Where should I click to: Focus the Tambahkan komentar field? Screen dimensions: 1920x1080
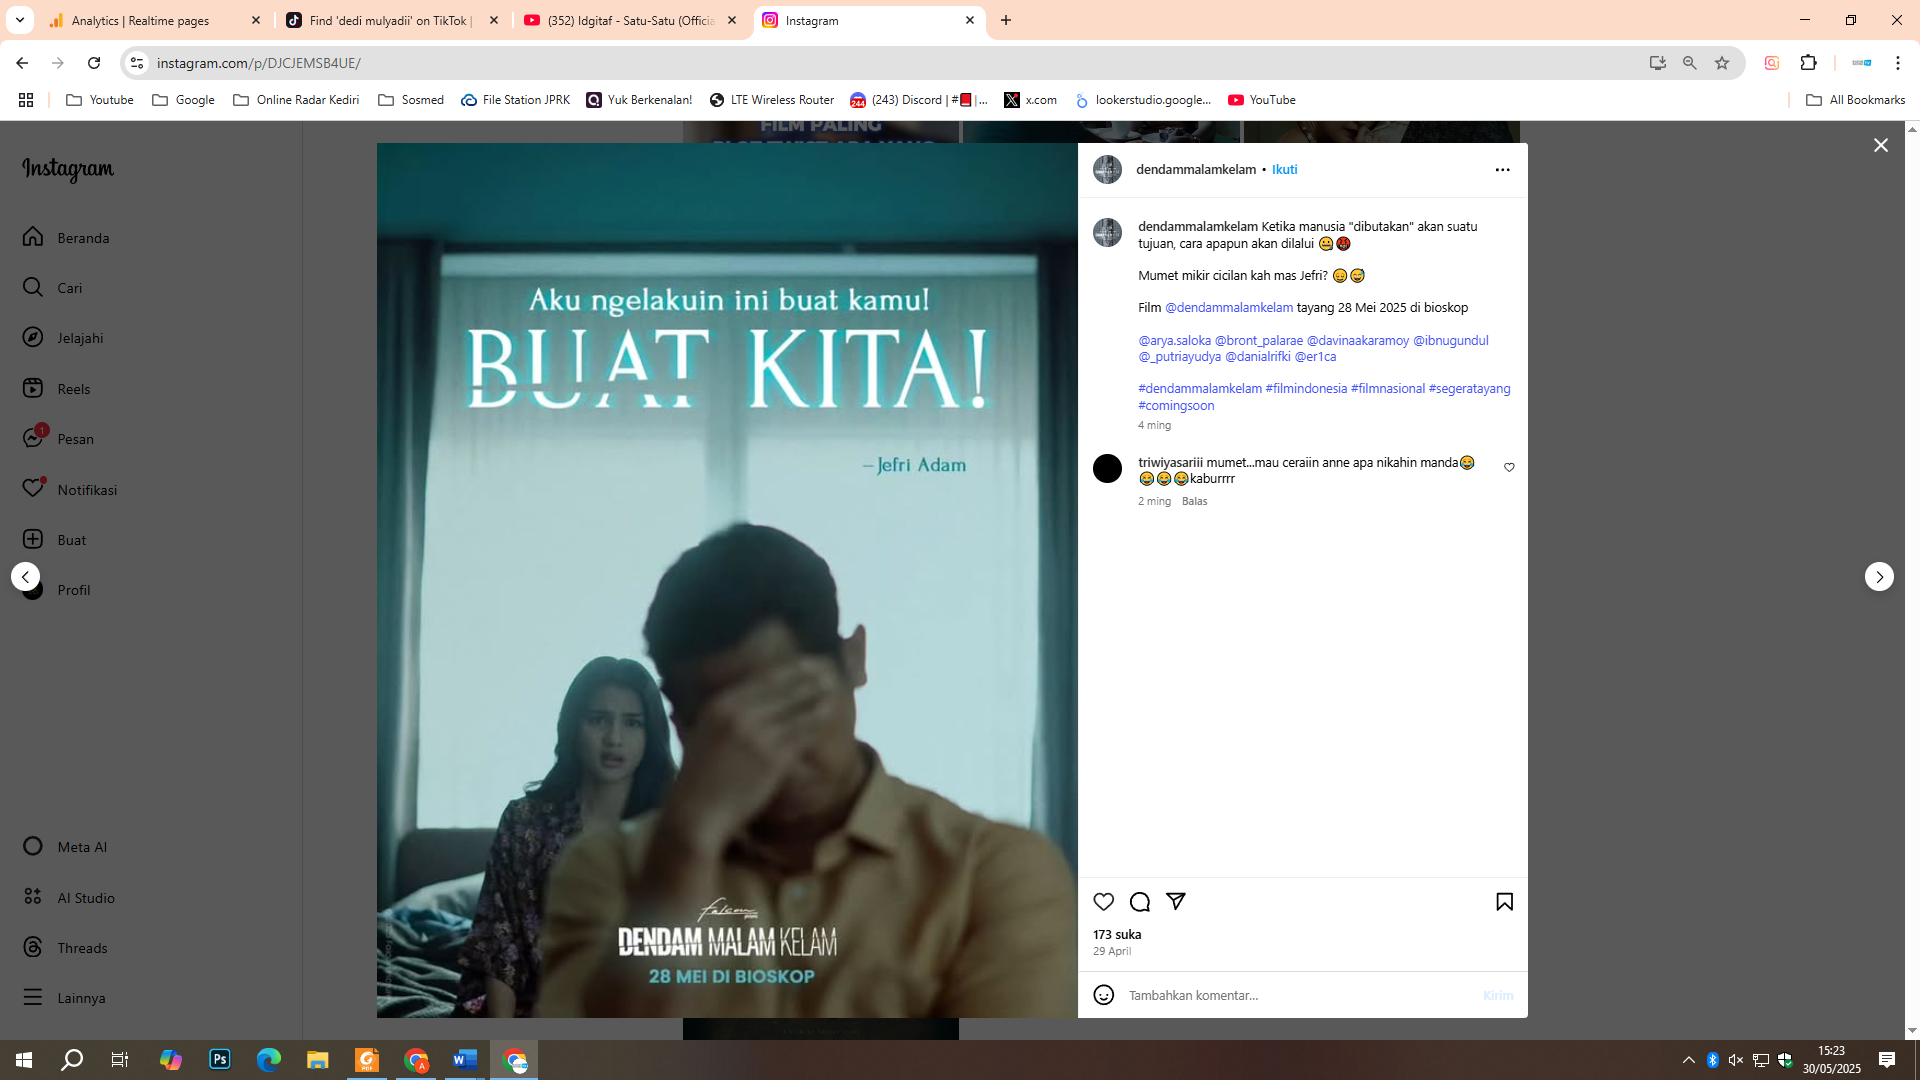click(x=1300, y=996)
